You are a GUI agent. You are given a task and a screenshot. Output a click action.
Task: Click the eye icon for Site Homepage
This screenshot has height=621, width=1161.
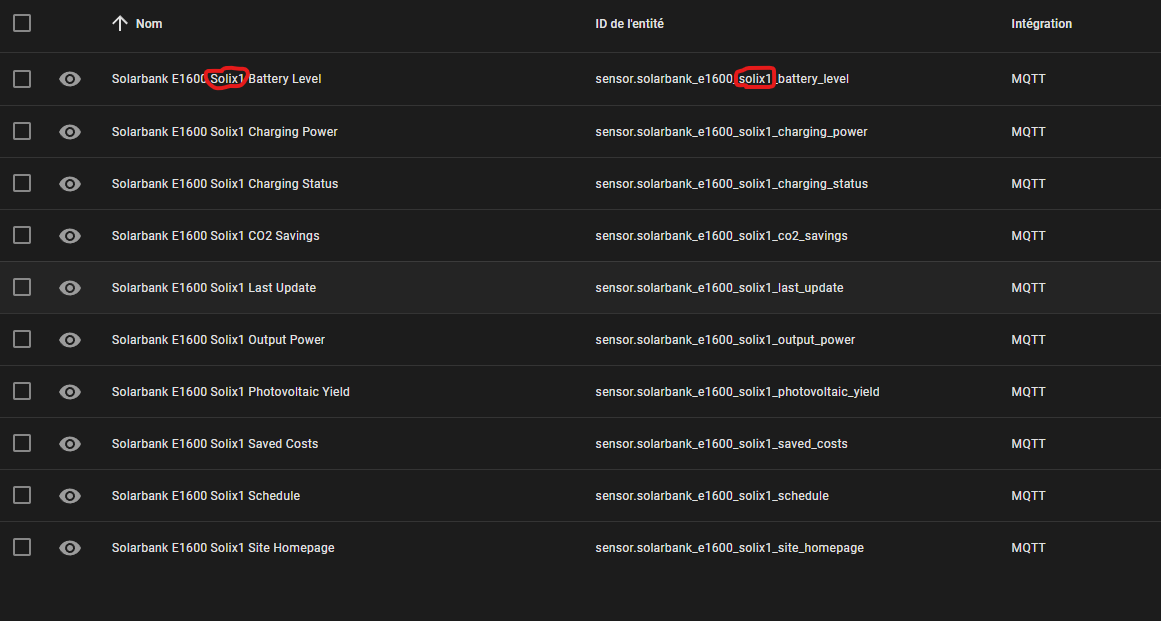tap(70, 548)
